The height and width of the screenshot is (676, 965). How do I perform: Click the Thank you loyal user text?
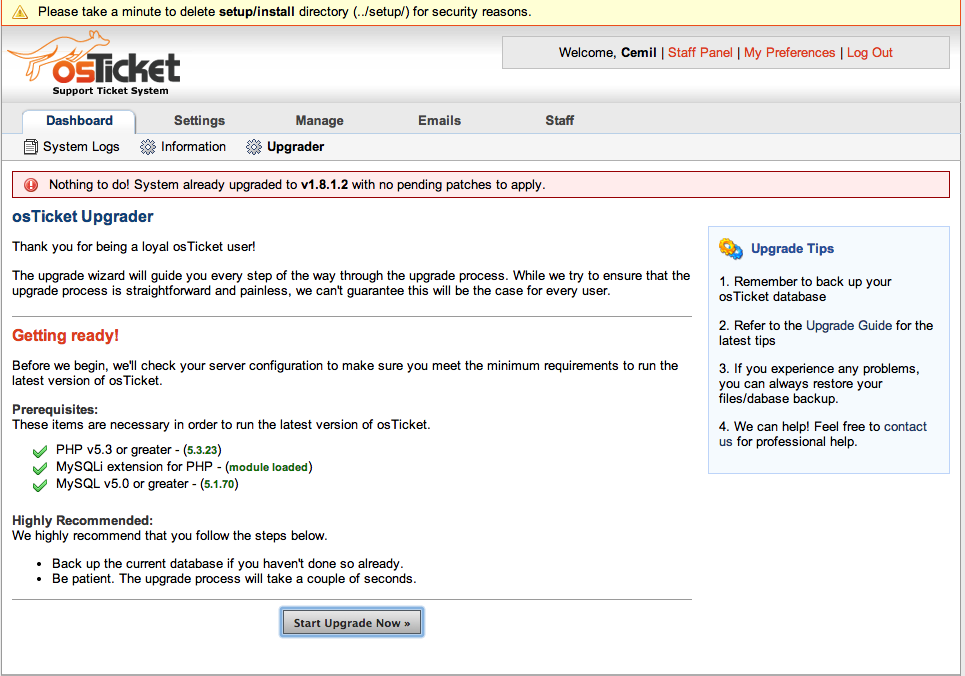coord(134,247)
